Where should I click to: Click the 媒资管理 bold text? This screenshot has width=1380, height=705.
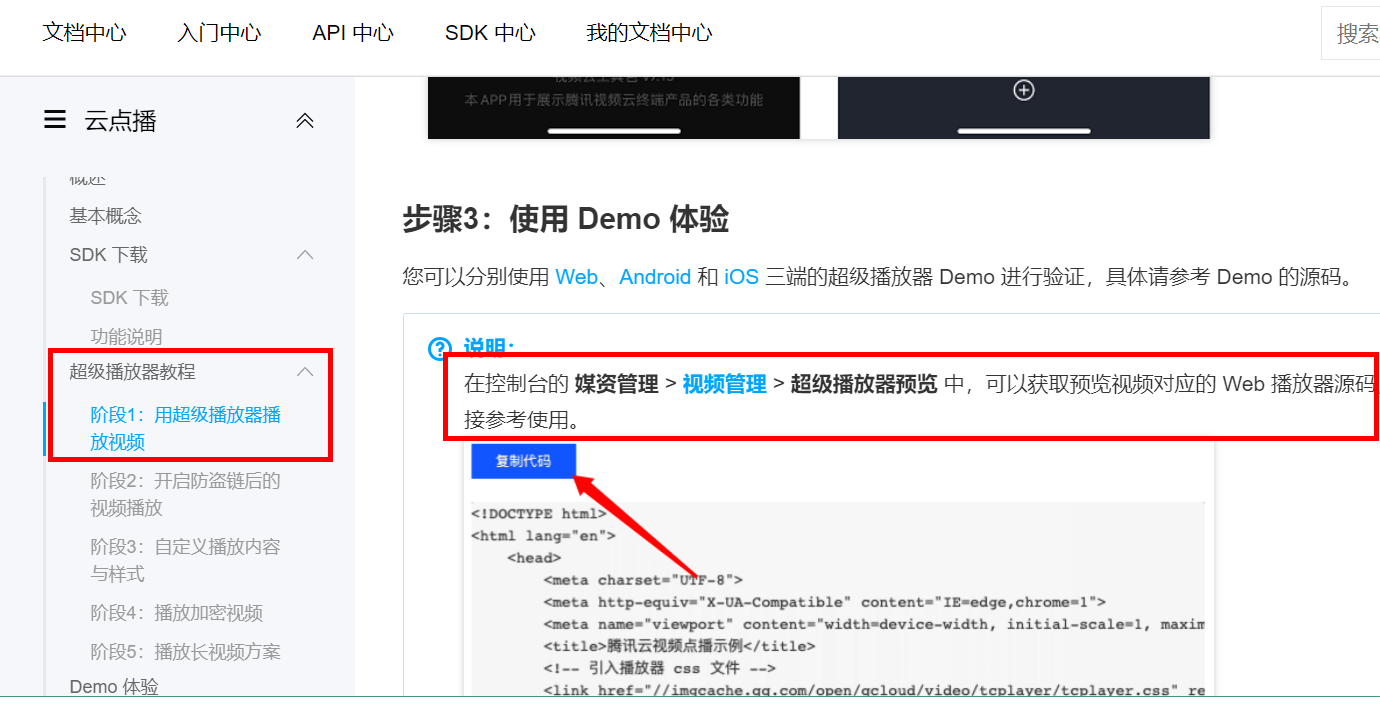[x=617, y=384]
